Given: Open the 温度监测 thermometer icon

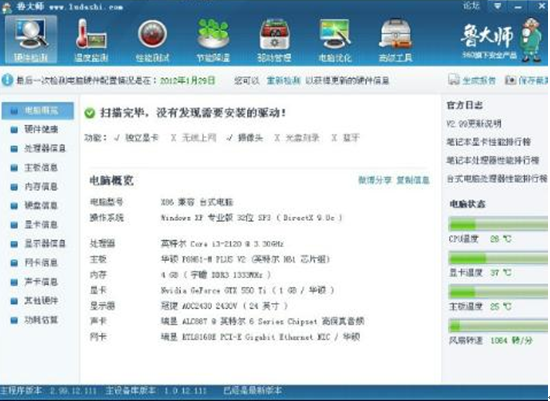Looking at the screenshot, I should tap(91, 39).
